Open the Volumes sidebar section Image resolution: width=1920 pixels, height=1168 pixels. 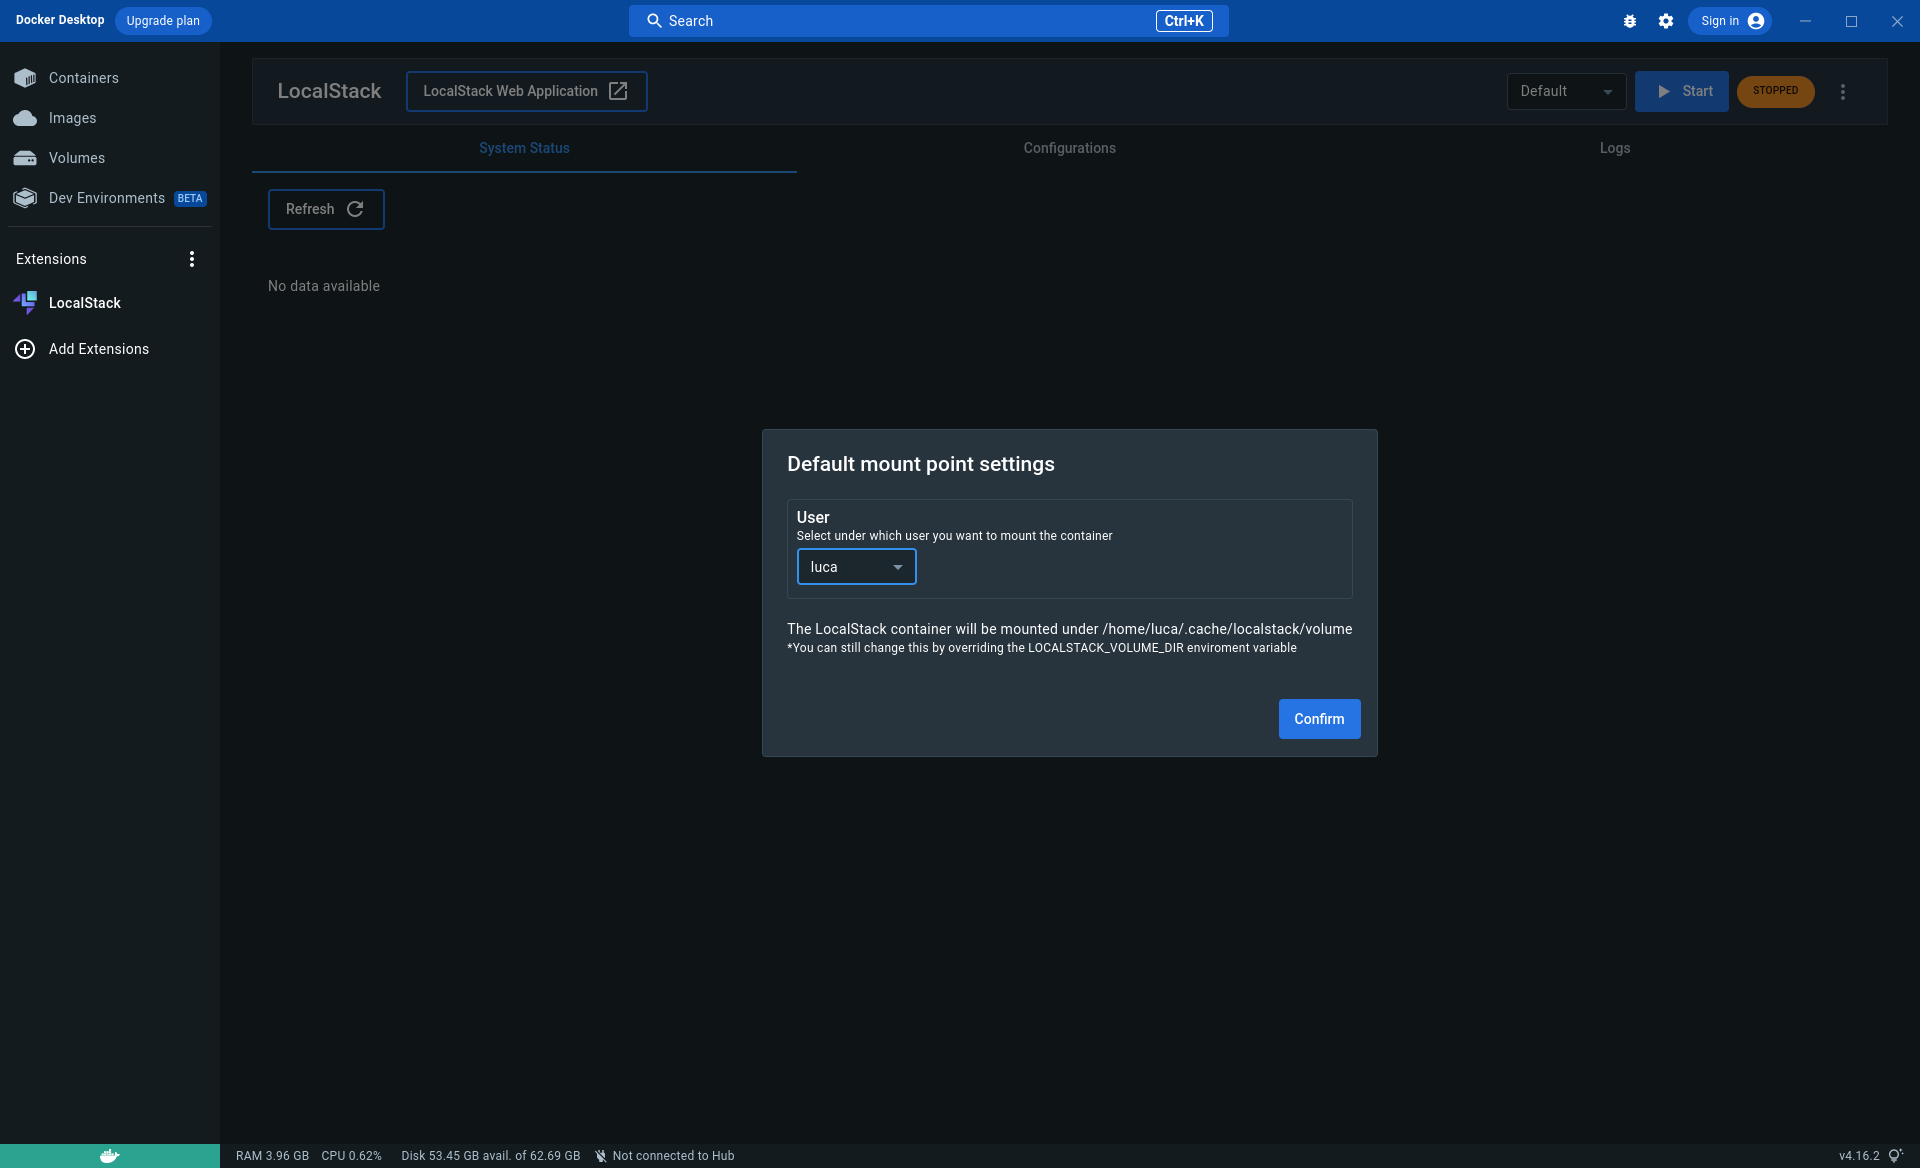[x=76, y=158]
